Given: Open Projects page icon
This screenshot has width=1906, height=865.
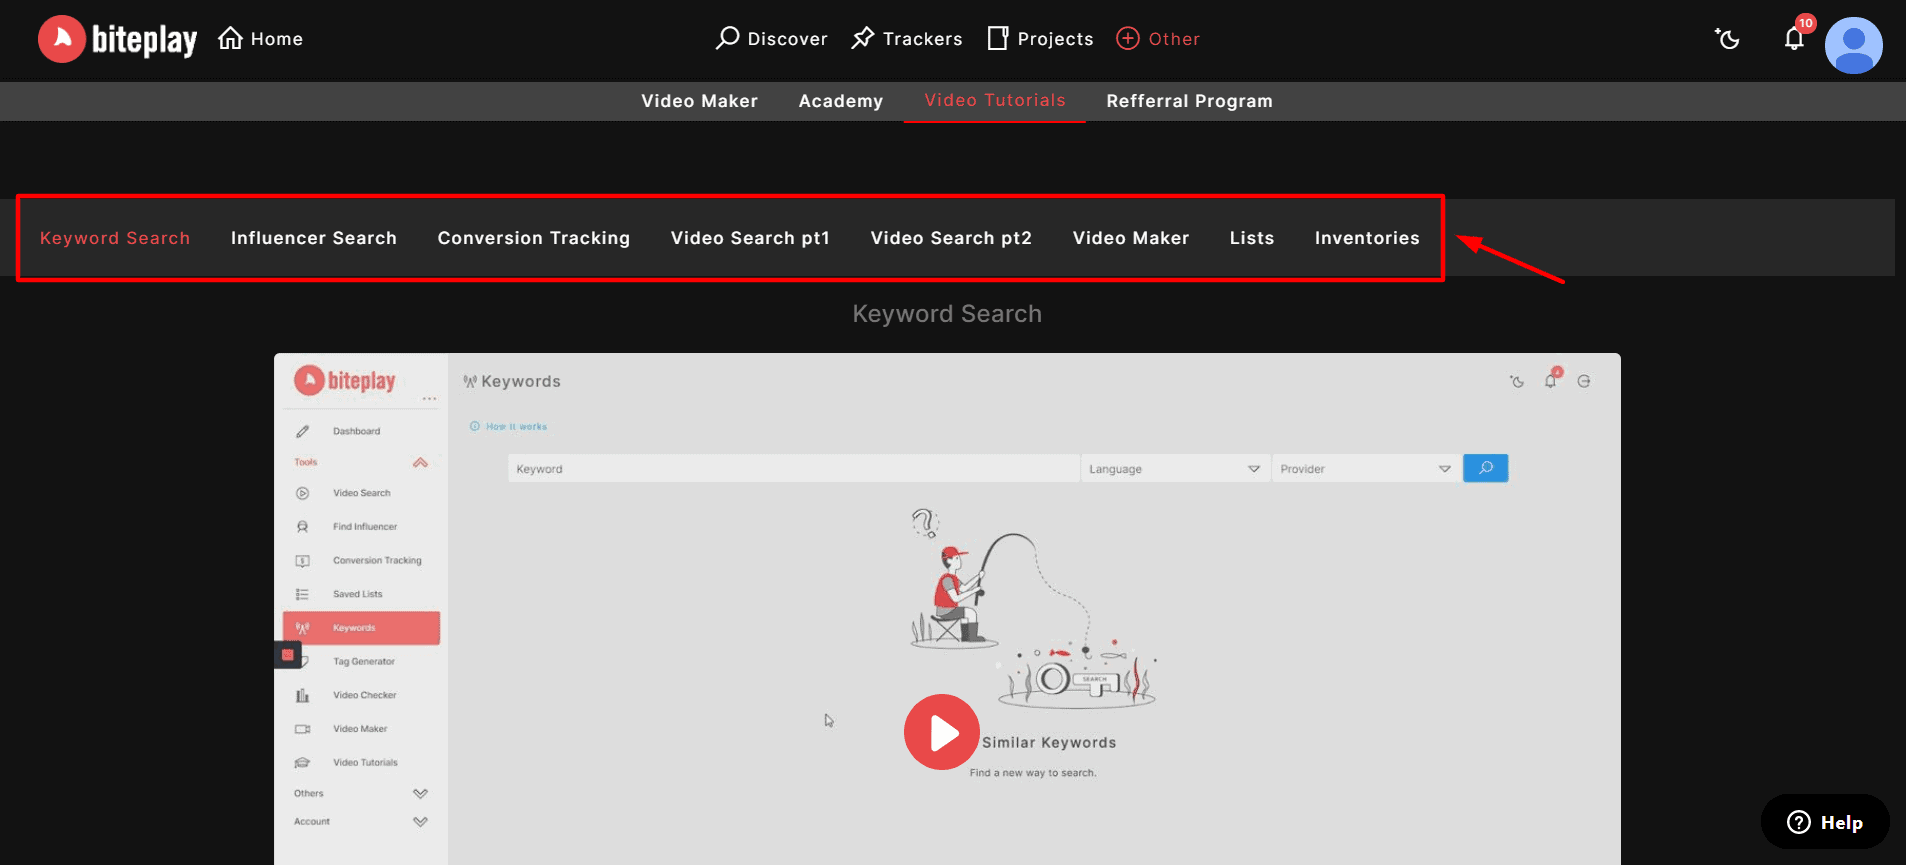Looking at the screenshot, I should click(997, 38).
